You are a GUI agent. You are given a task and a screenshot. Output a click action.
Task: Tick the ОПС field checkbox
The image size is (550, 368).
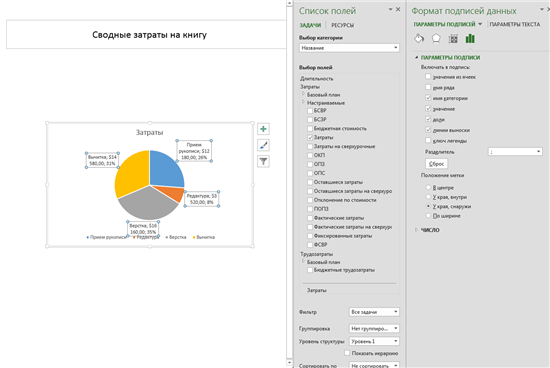pyautogui.click(x=310, y=173)
